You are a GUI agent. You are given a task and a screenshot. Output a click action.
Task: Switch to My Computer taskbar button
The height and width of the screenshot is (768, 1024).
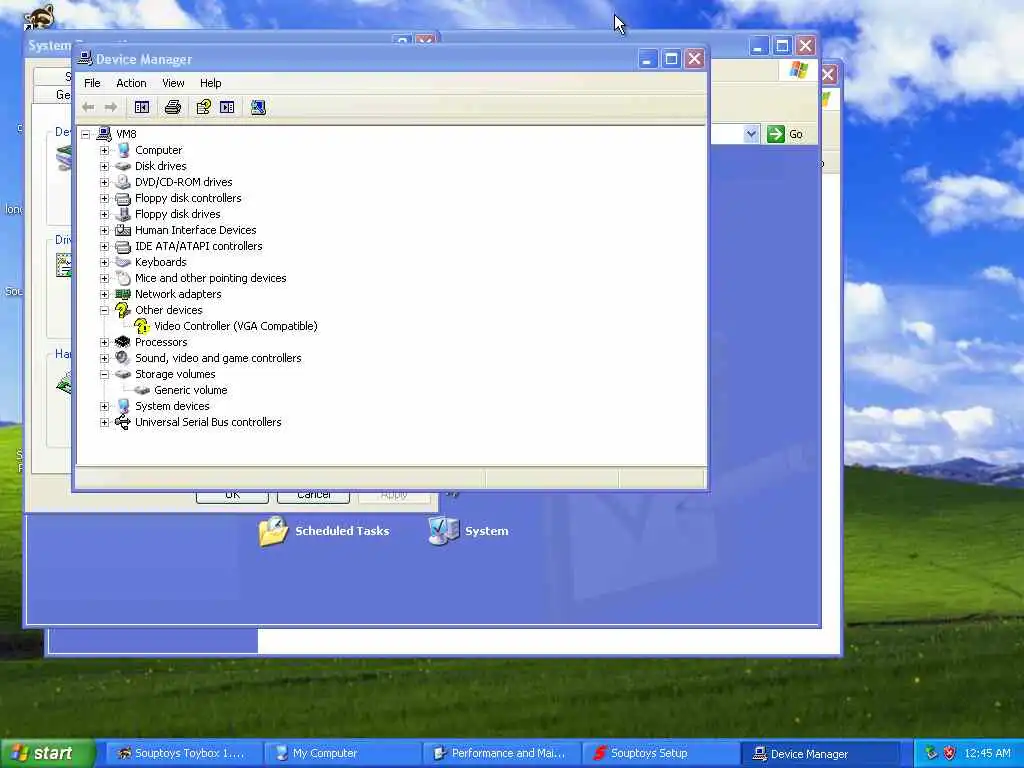click(343, 753)
